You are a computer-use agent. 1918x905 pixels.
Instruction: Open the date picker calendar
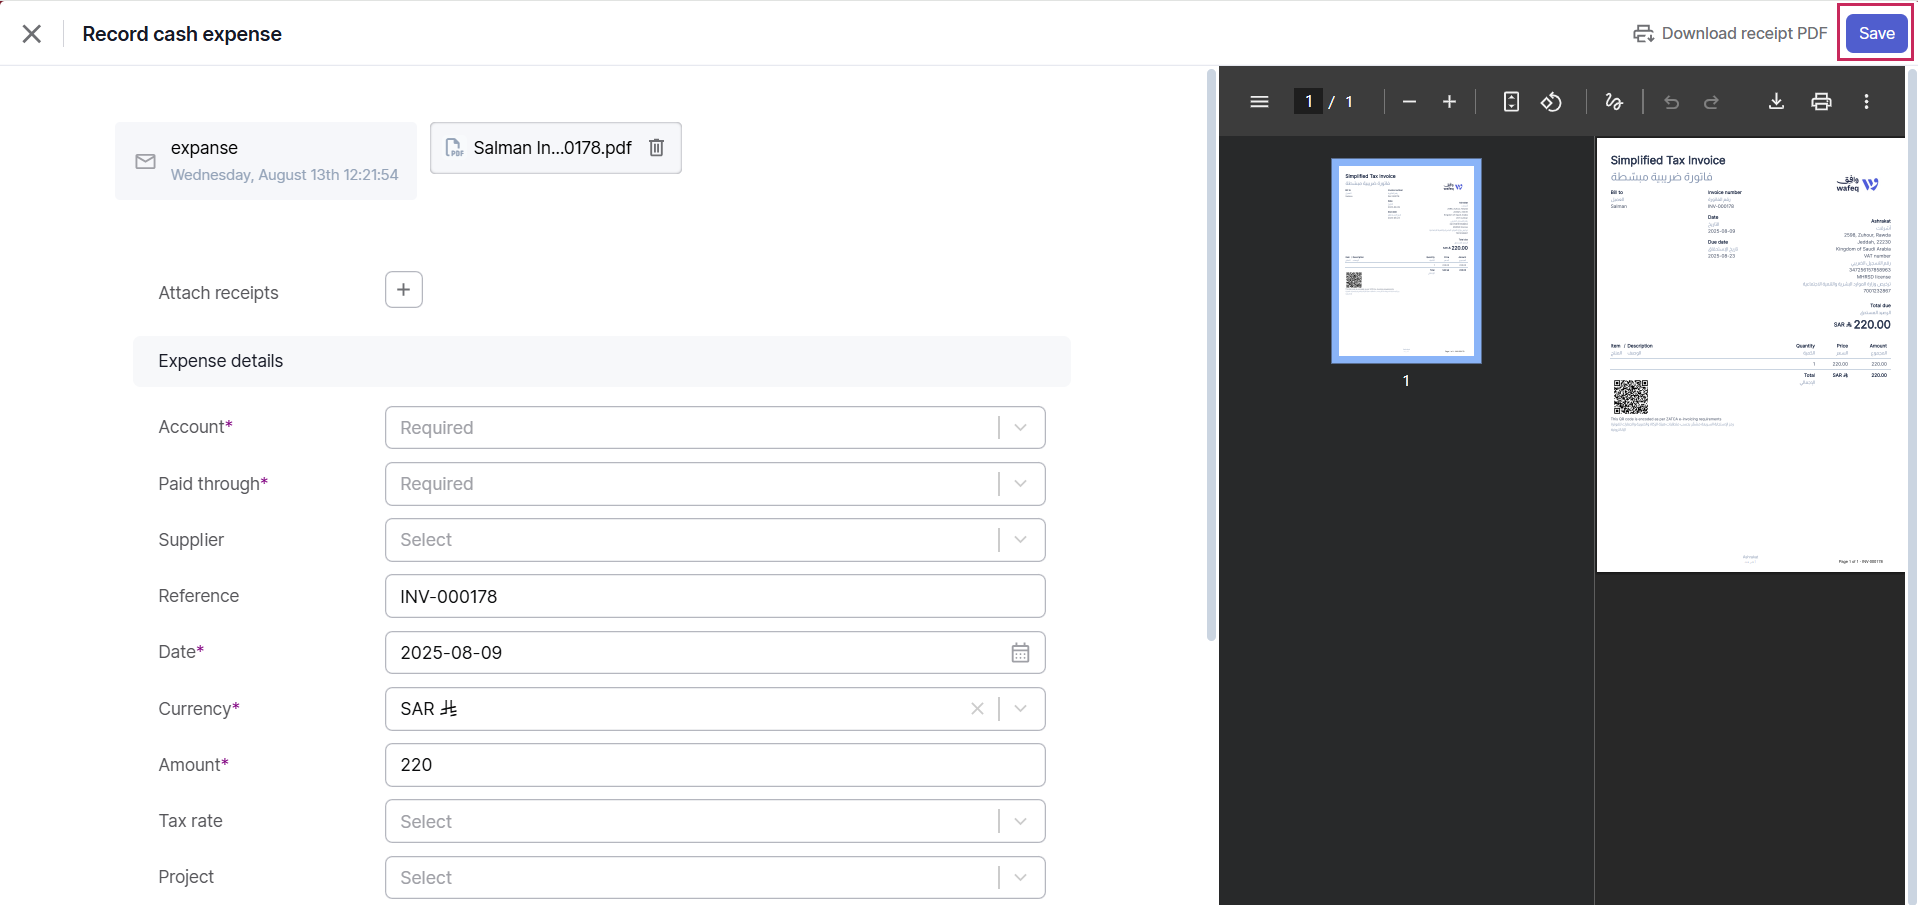click(1020, 653)
